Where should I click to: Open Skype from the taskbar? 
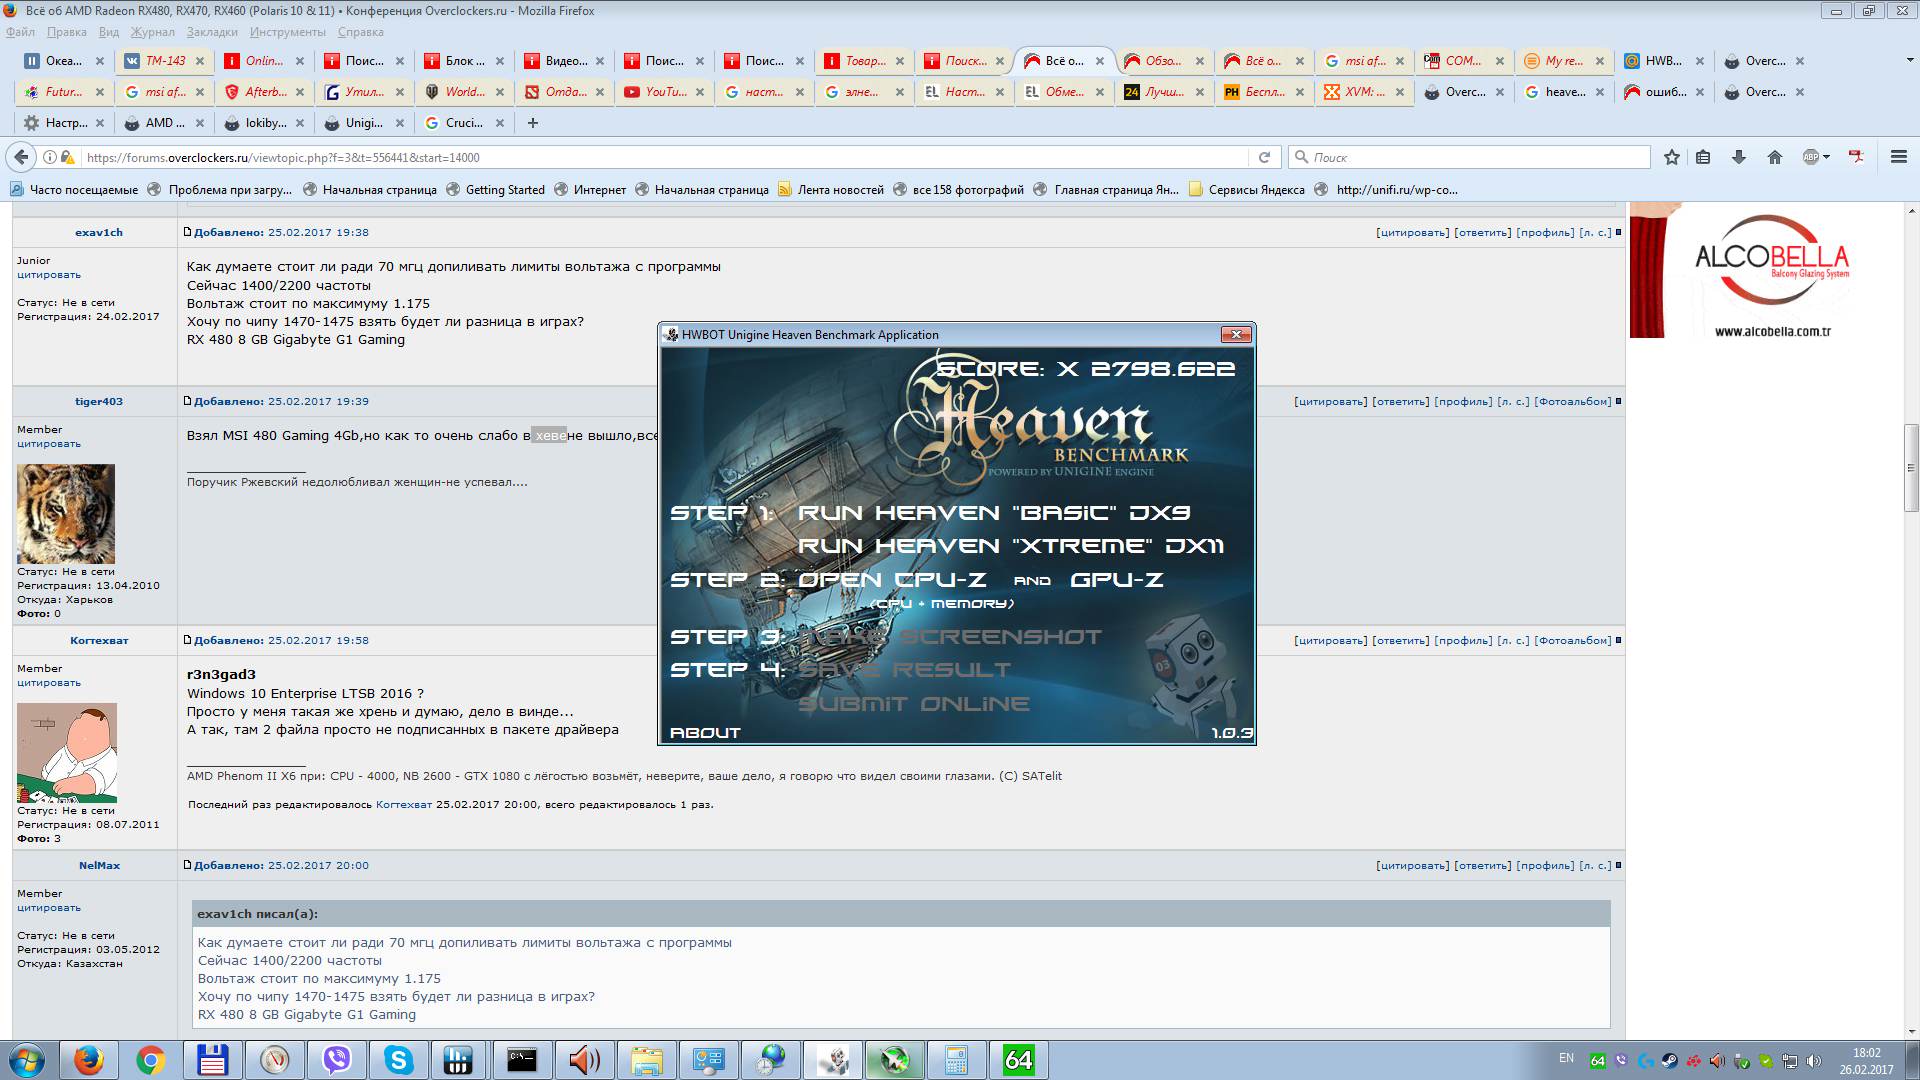coord(399,1060)
